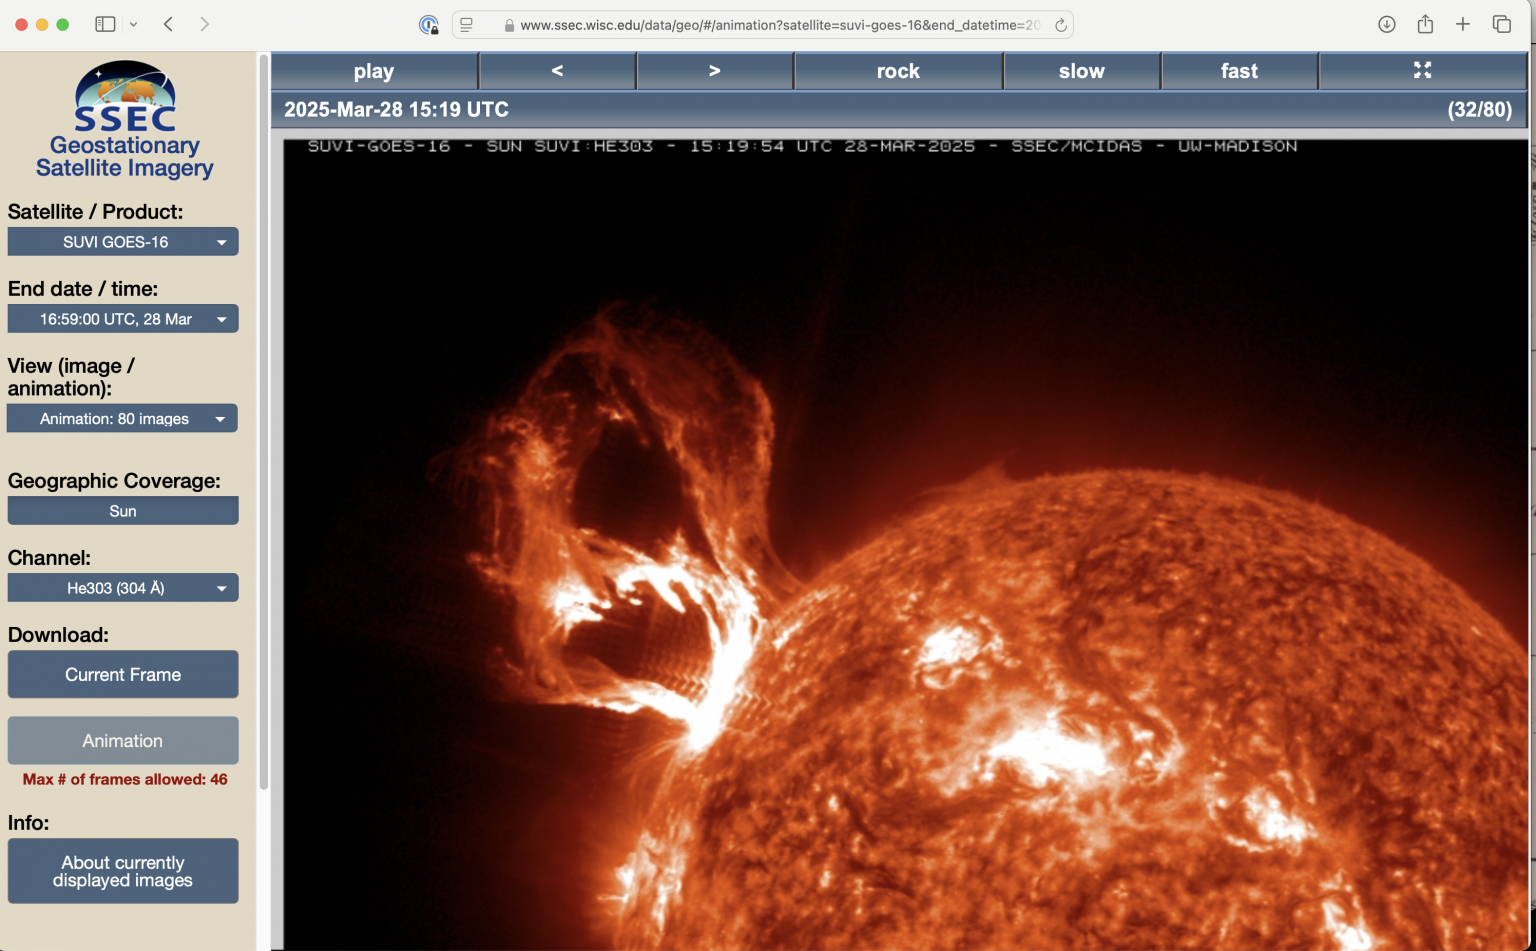Click the disabled Animation download button
The width and height of the screenshot is (1536, 951).
[x=123, y=741]
